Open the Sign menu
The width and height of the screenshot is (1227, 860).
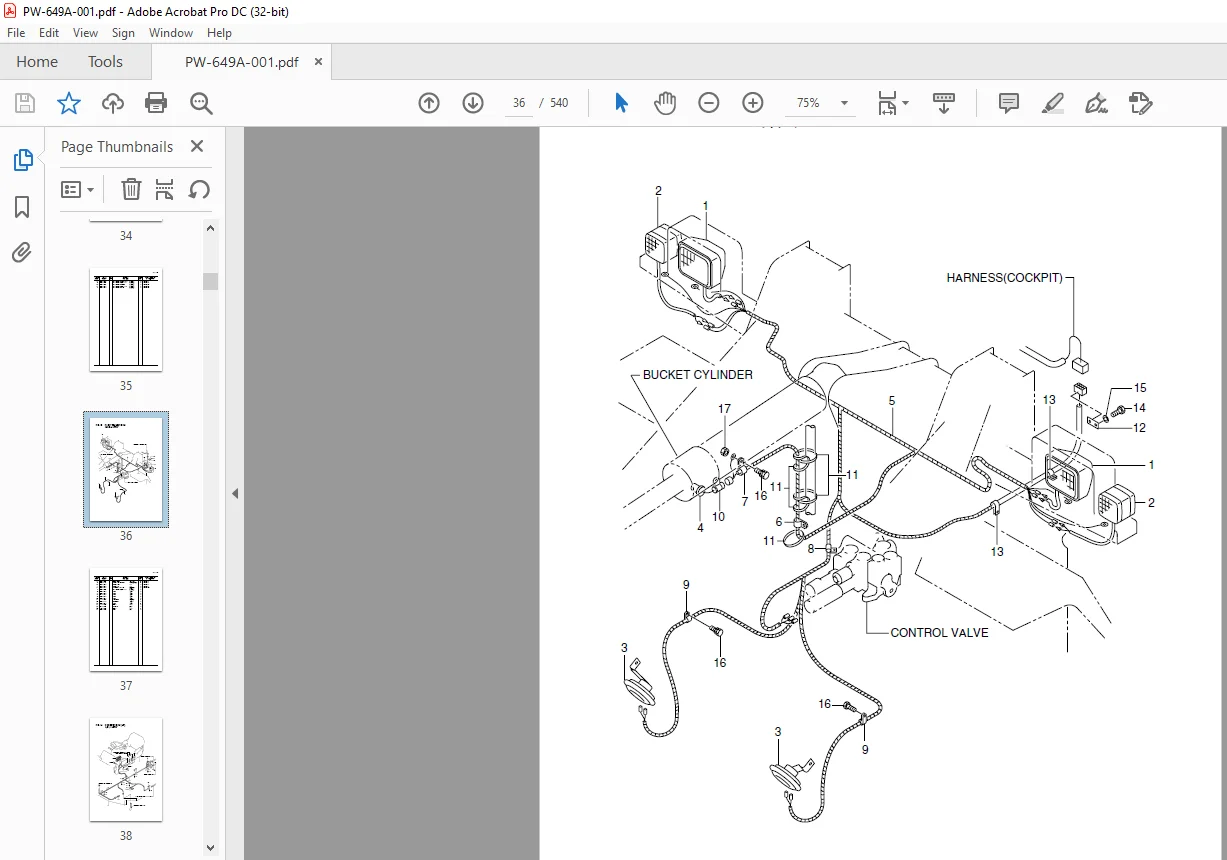pos(123,33)
